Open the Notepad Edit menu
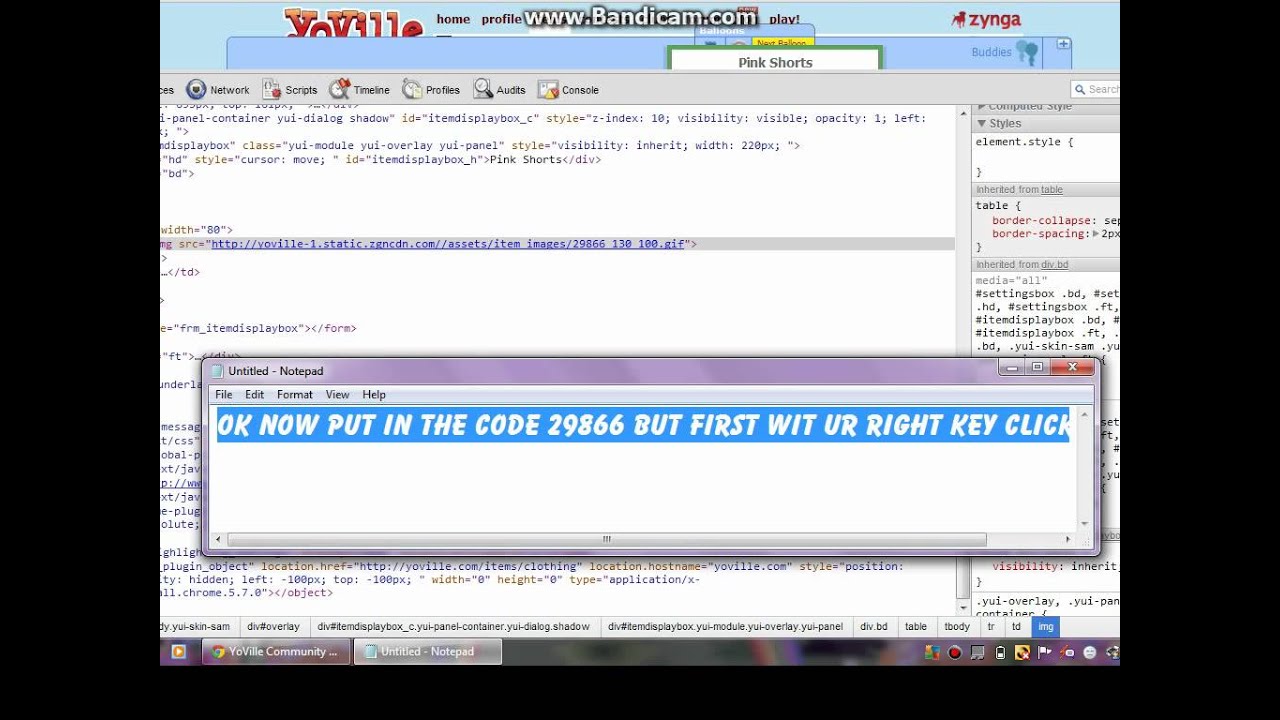 (254, 395)
